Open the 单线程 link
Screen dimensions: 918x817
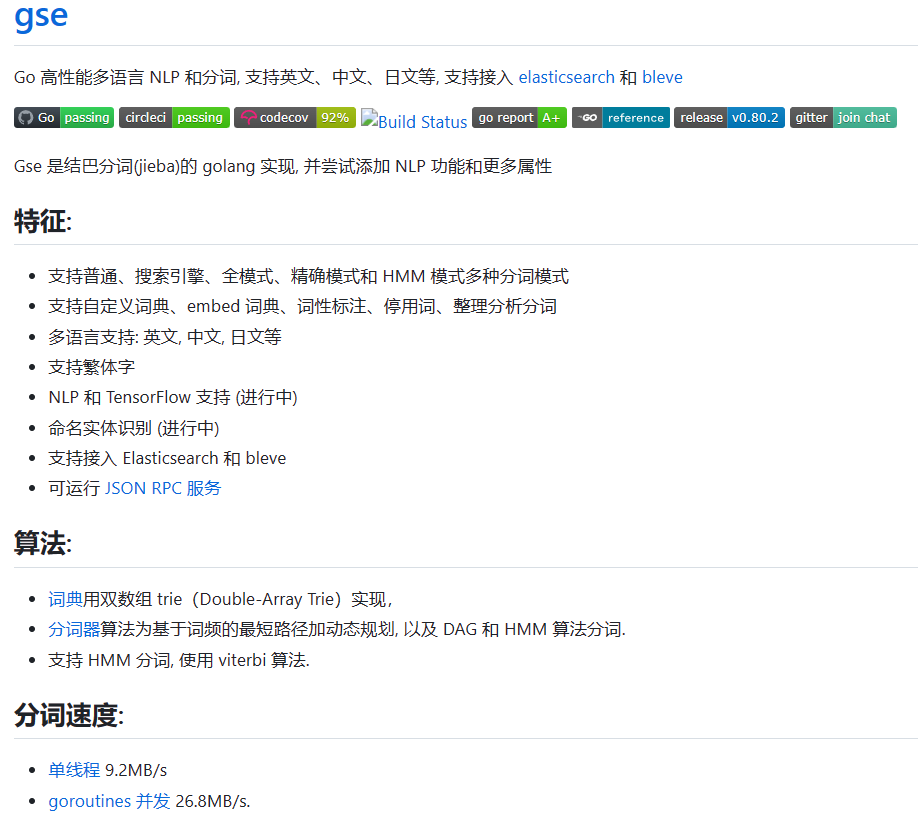74,770
